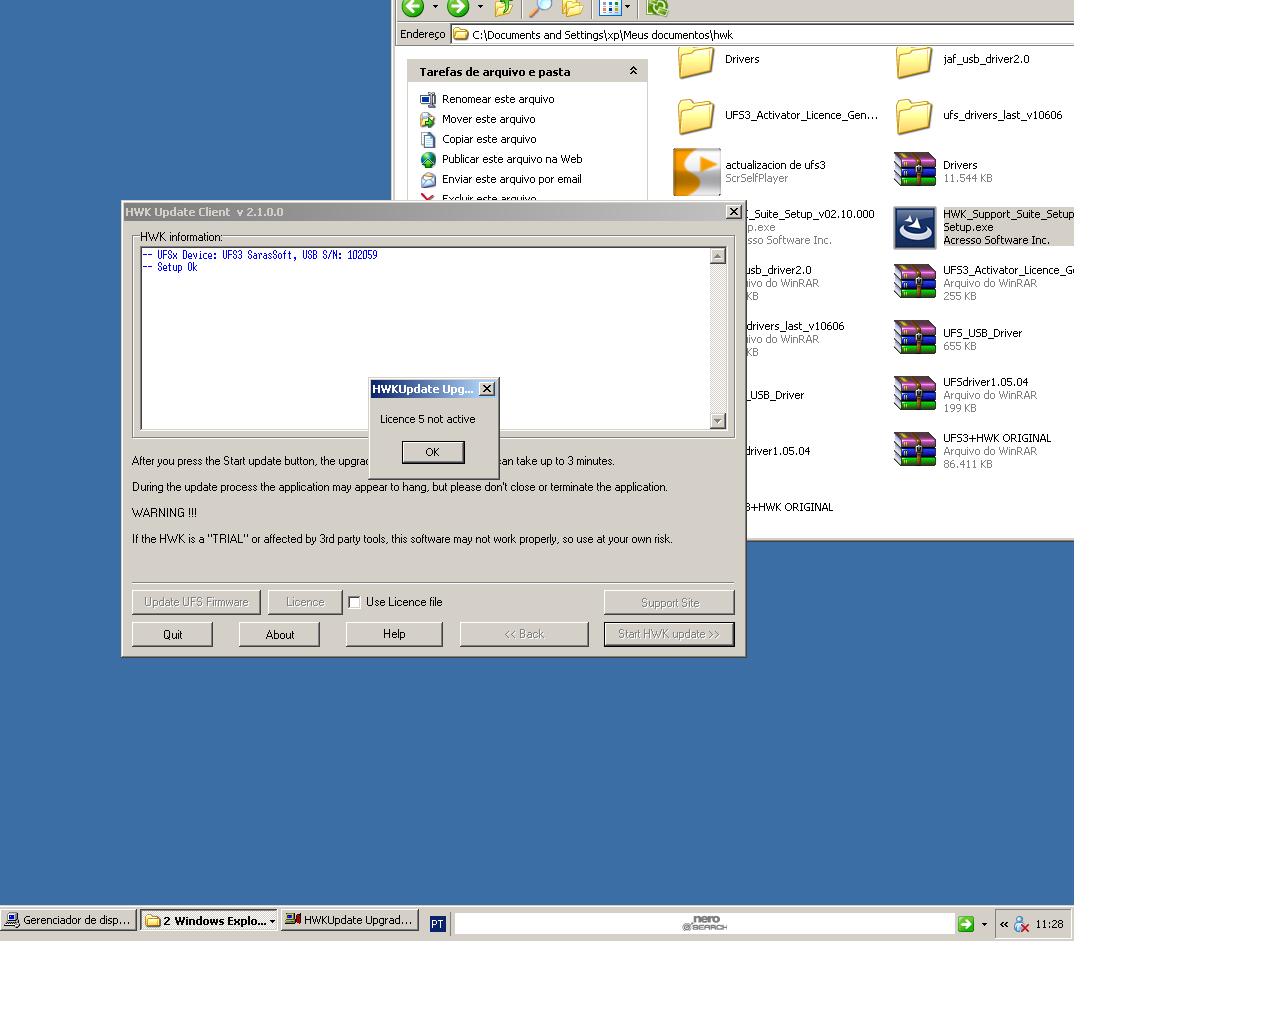Click the copy file task icon
The height and width of the screenshot is (1024, 1280).
[x=428, y=139]
